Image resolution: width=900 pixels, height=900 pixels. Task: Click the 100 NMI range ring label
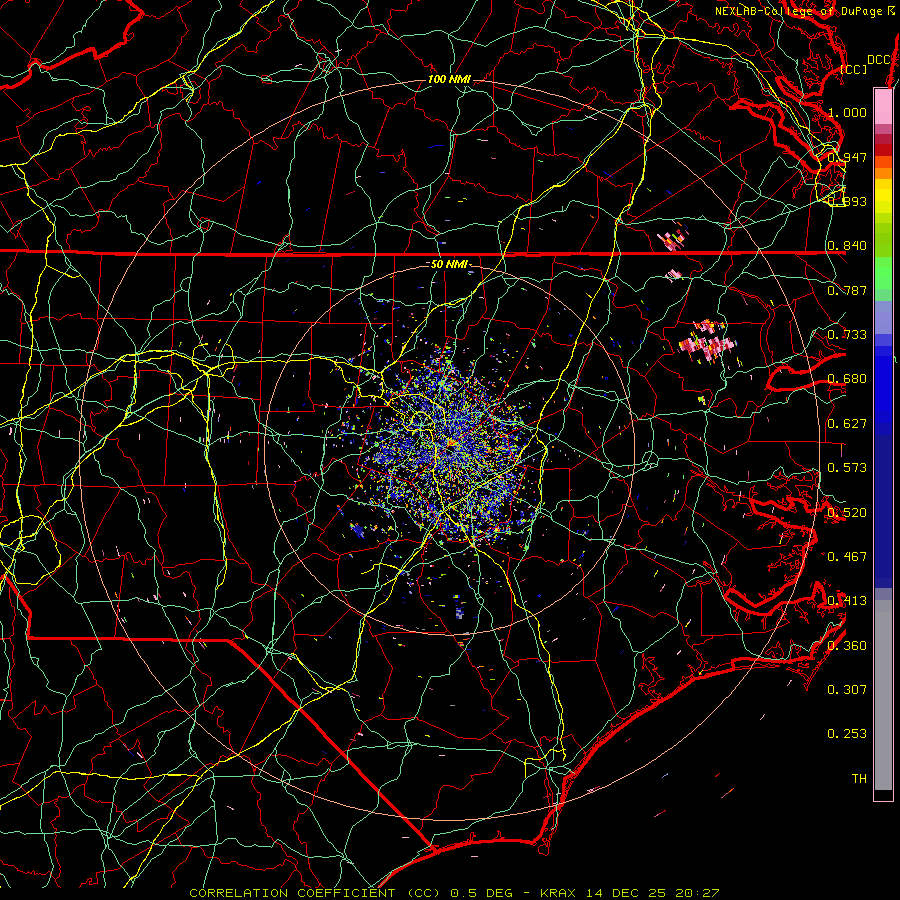pos(449,79)
